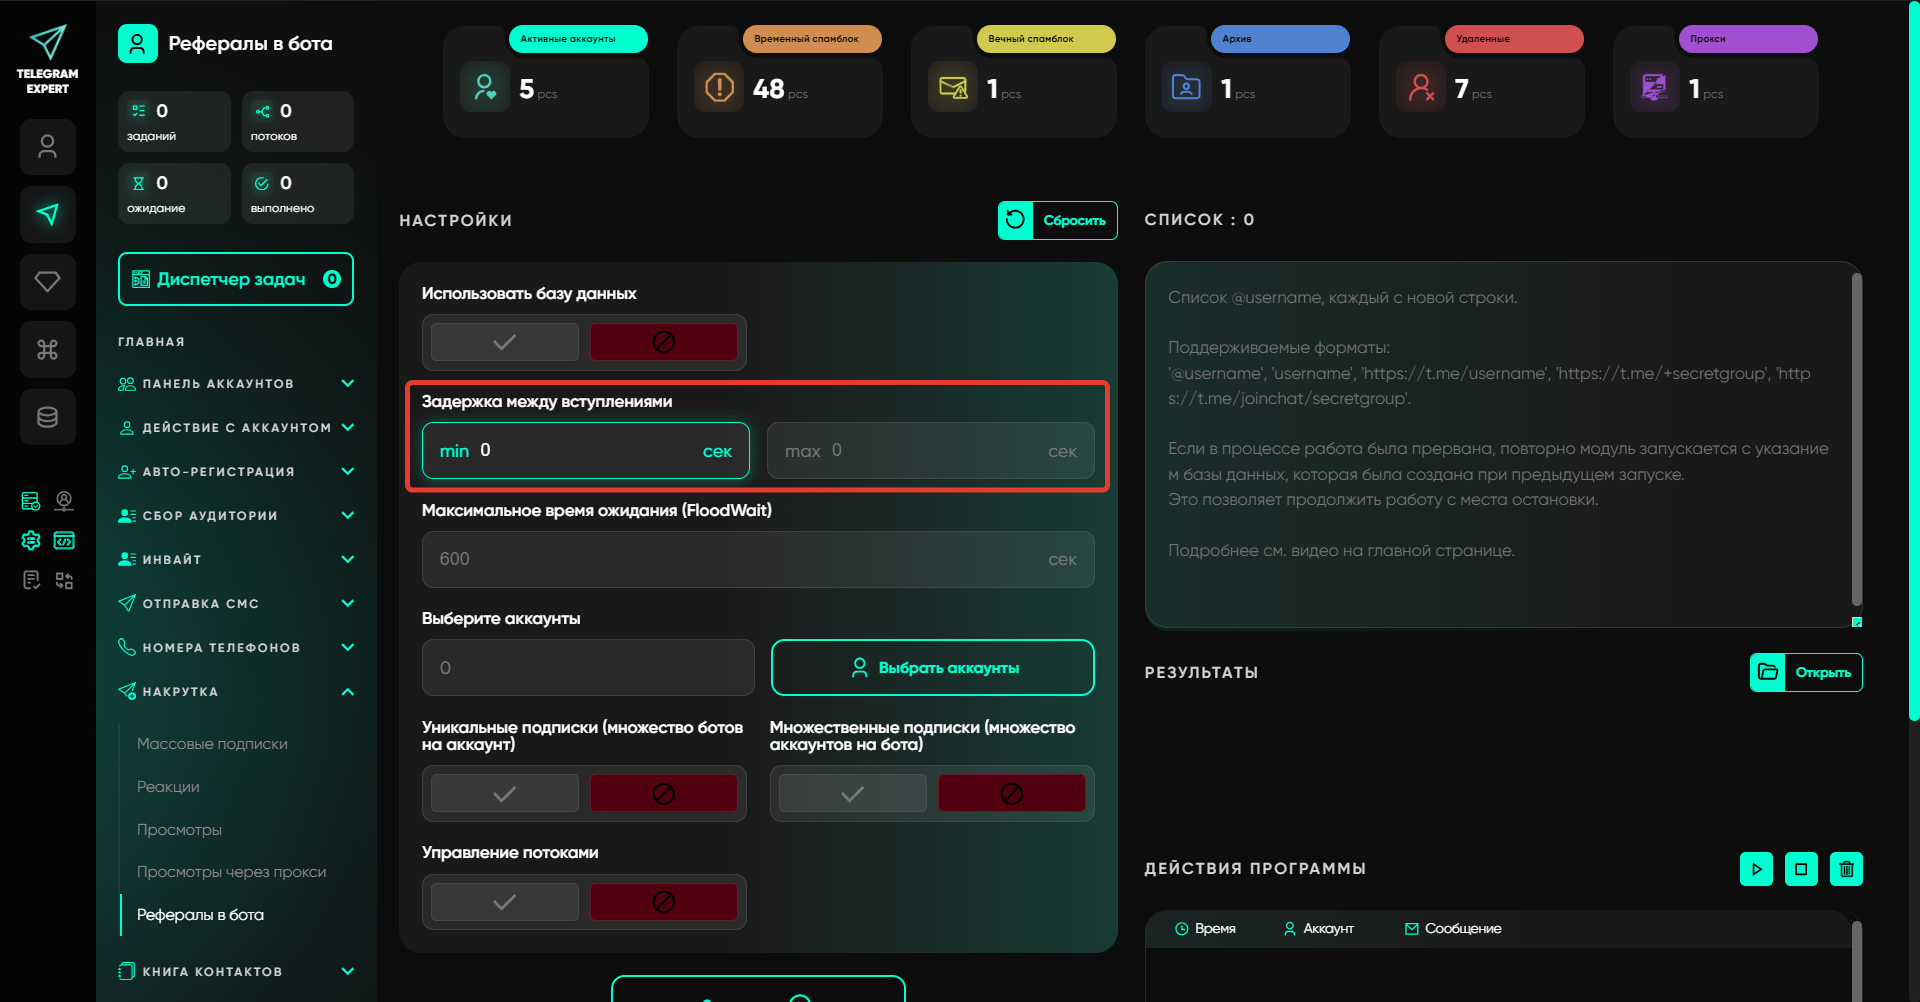Image resolution: width=1920 pixels, height=1002 pixels.
Task: Click the trash icon to clear log
Action: coord(1846,869)
